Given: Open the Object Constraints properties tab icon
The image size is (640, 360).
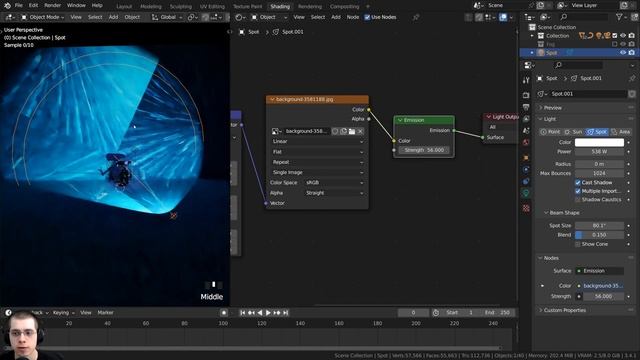Looking at the screenshot, I should coord(526,181).
